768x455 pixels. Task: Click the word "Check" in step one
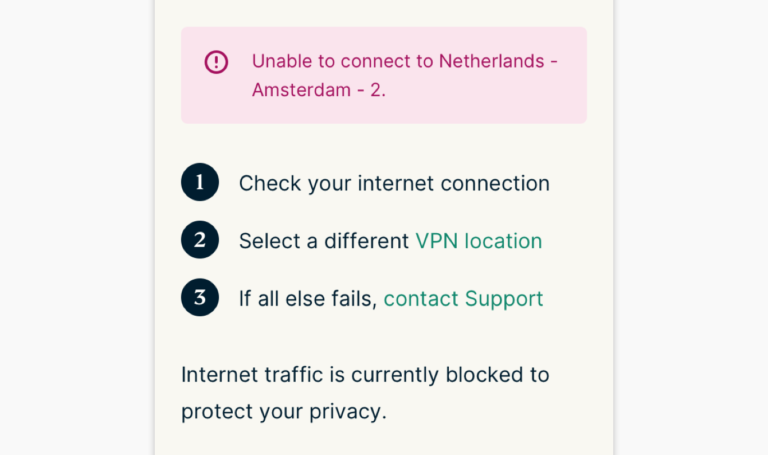(264, 183)
